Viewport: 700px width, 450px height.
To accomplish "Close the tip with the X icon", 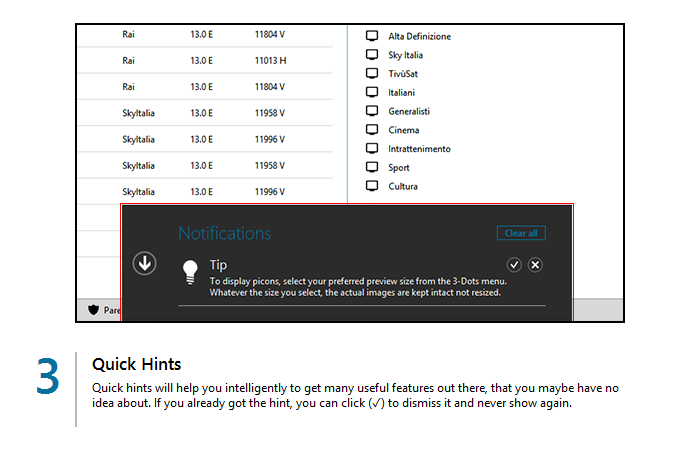I will (x=536, y=264).
